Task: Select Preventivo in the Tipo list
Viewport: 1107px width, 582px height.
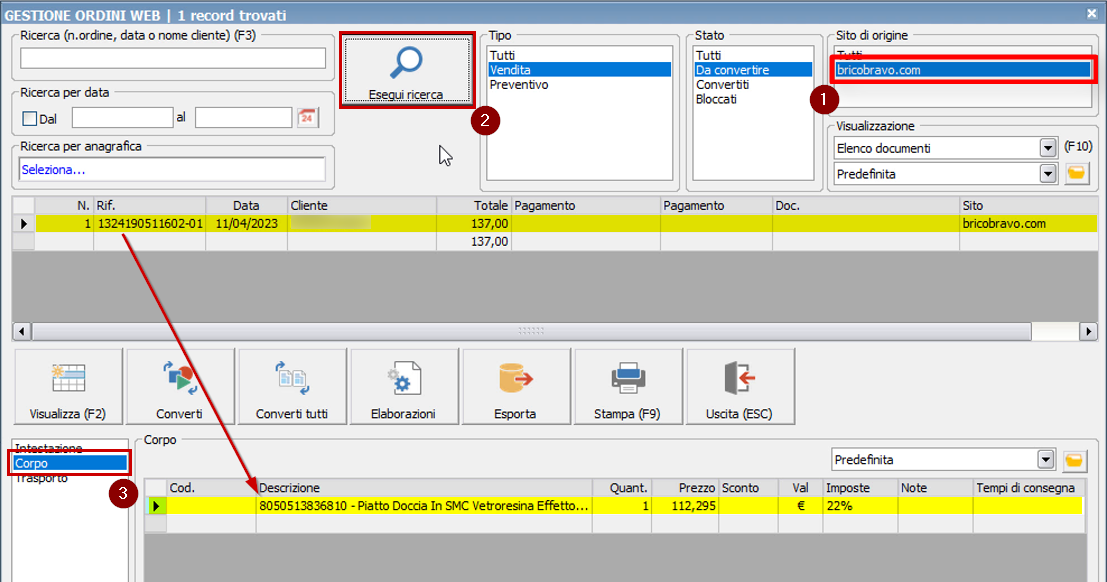Action: click(x=519, y=85)
